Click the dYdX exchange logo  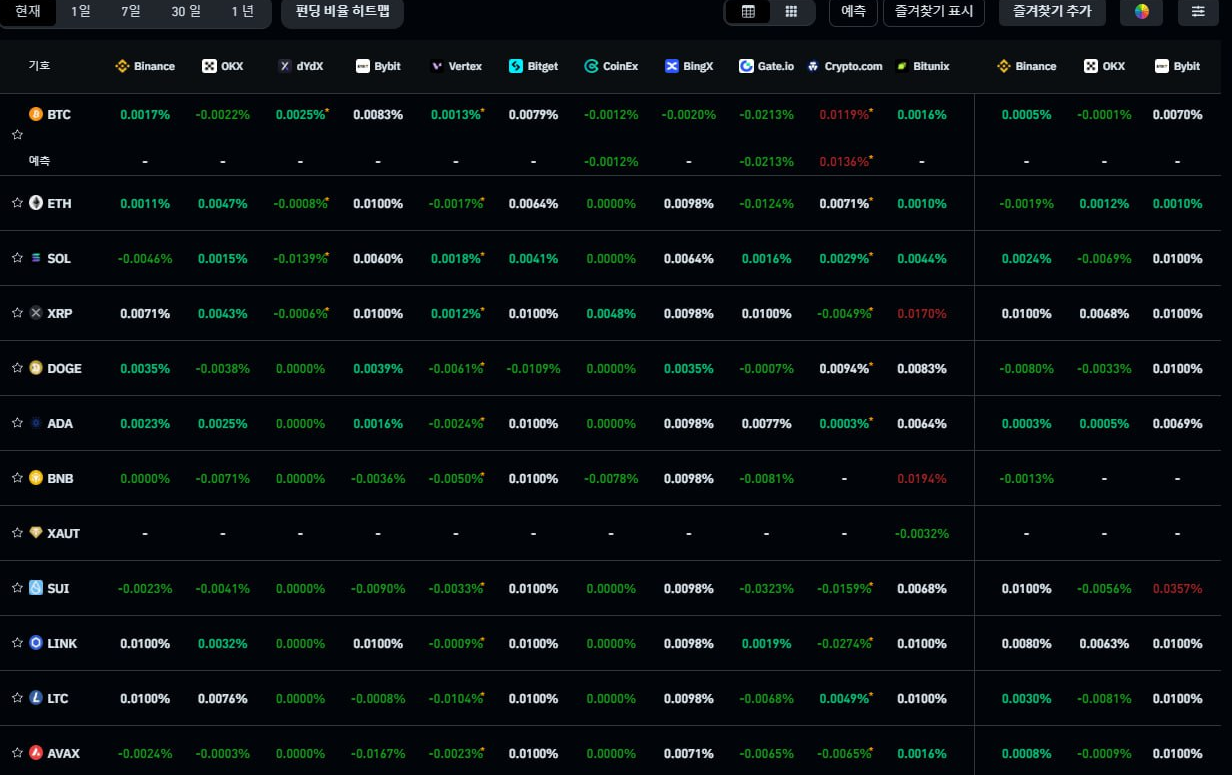coord(285,66)
